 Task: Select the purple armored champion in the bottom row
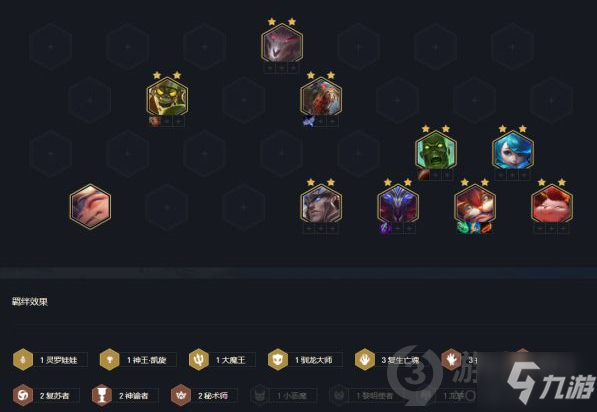tap(398, 204)
